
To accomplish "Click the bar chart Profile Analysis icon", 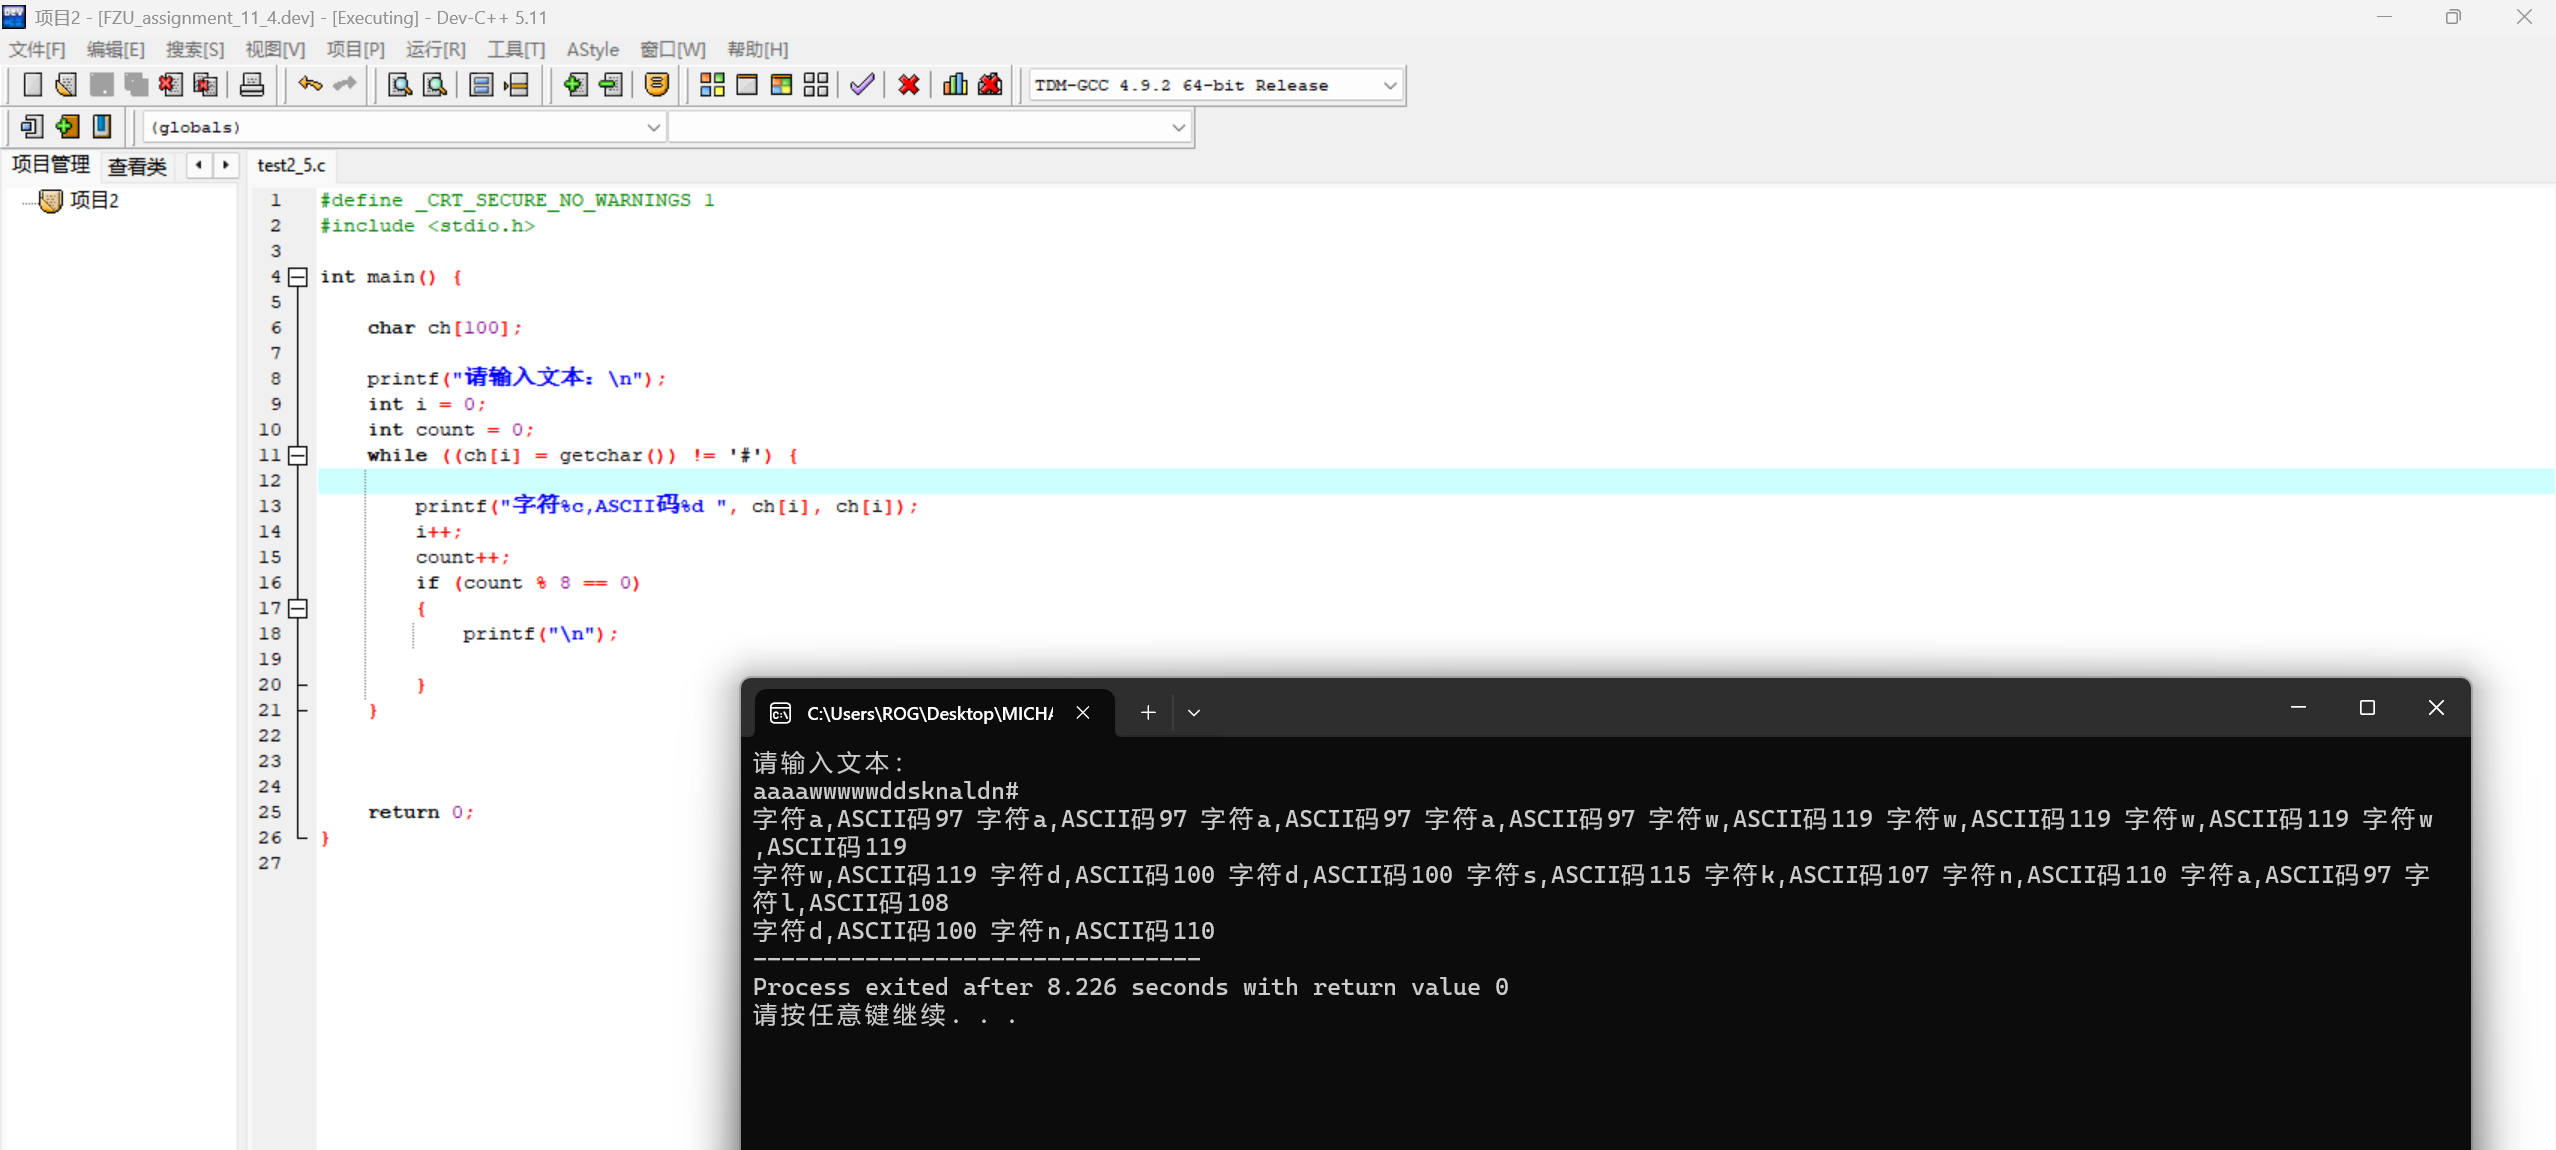I will [x=955, y=85].
